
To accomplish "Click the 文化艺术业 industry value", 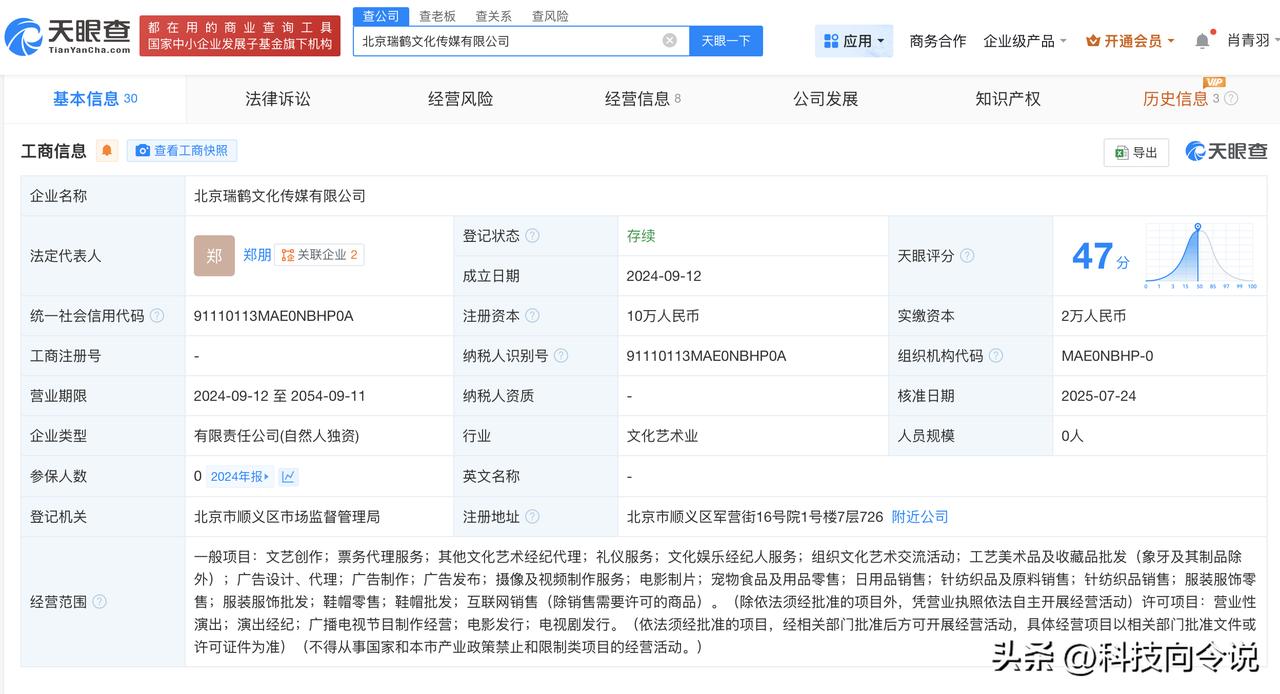I will [x=662, y=436].
